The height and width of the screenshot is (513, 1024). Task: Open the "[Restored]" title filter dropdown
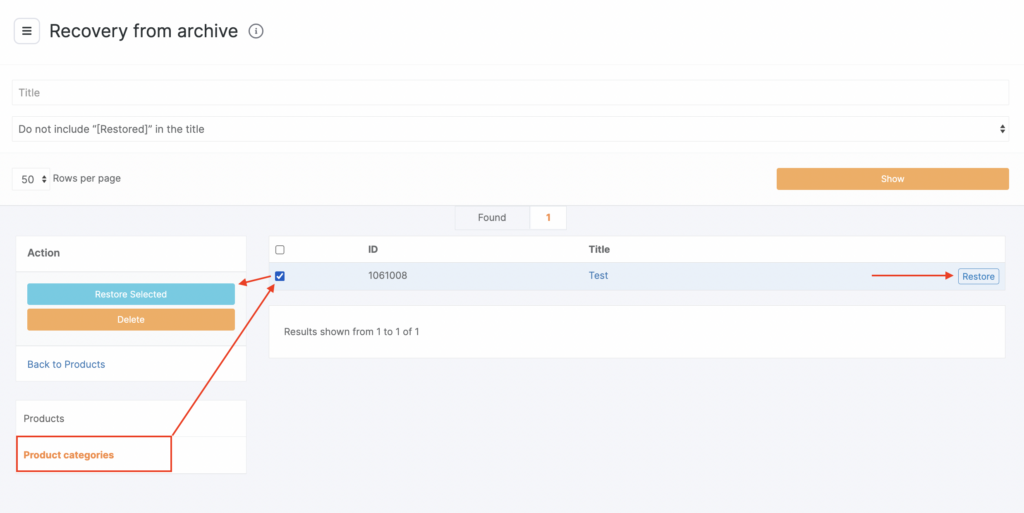coord(510,129)
